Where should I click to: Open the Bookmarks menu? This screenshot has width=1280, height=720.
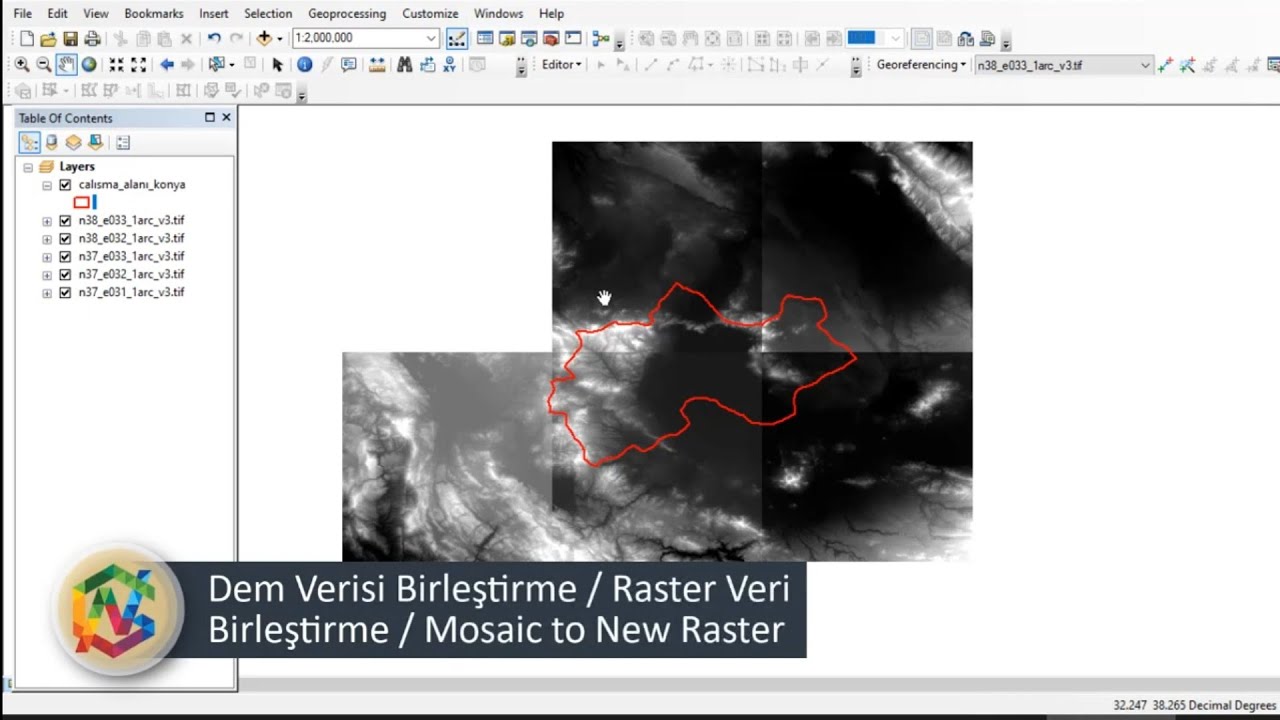[154, 13]
